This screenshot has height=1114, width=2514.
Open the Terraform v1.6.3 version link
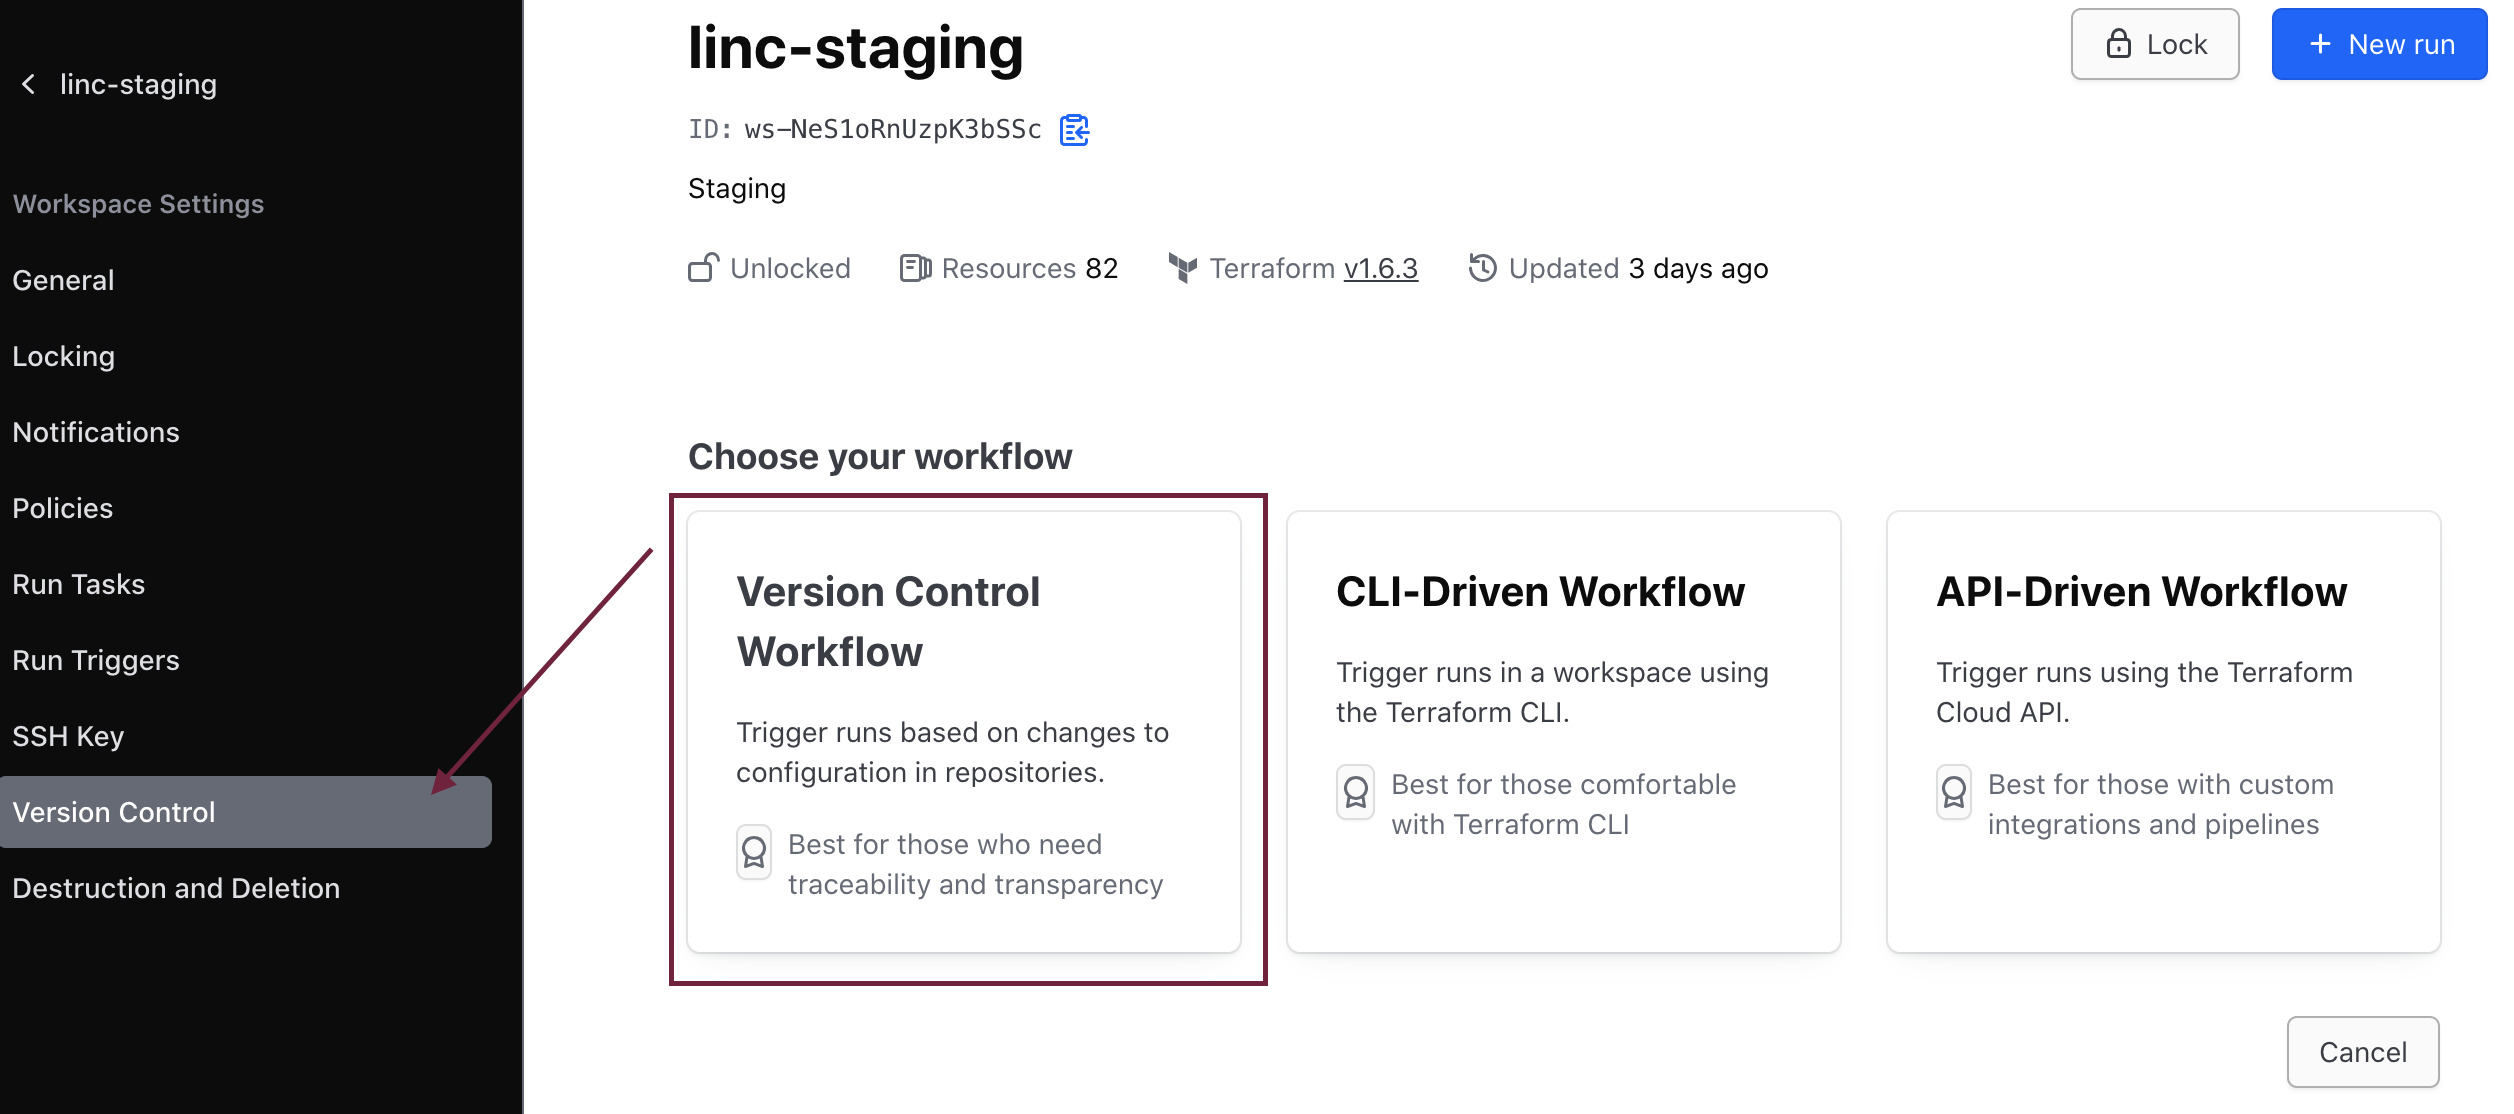pos(1380,268)
